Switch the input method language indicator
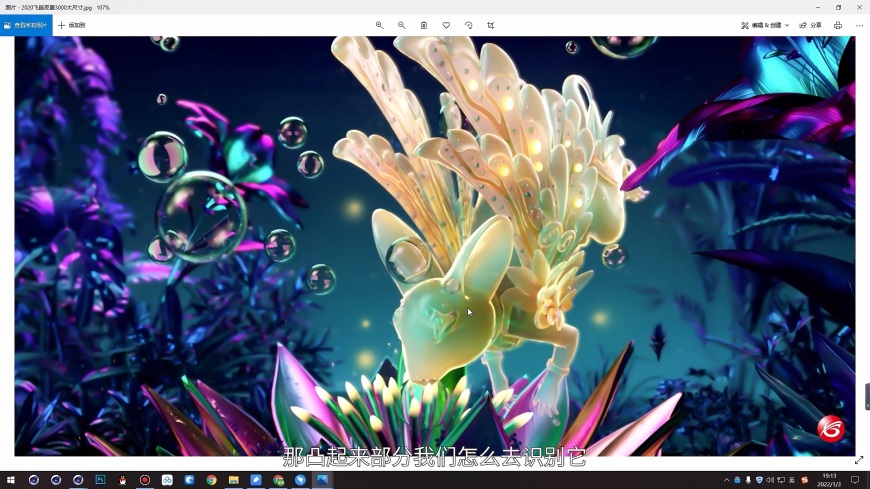This screenshot has height=489, width=870. click(x=792, y=480)
